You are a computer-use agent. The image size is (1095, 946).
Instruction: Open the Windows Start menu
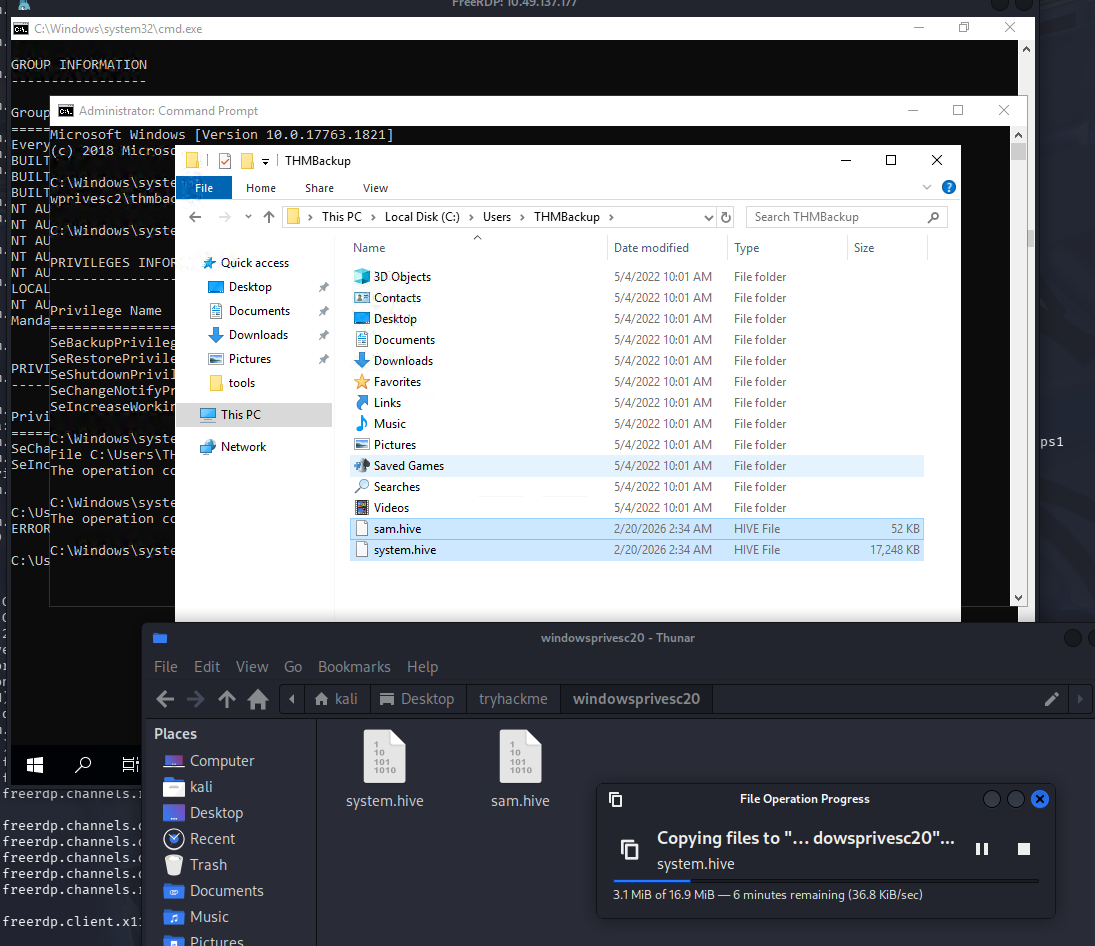coord(35,765)
